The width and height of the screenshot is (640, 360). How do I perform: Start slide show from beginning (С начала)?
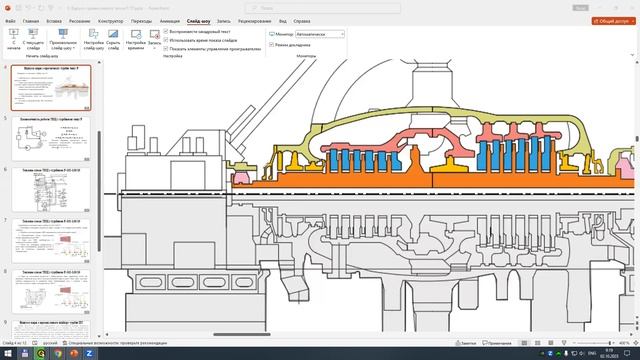(x=13, y=39)
